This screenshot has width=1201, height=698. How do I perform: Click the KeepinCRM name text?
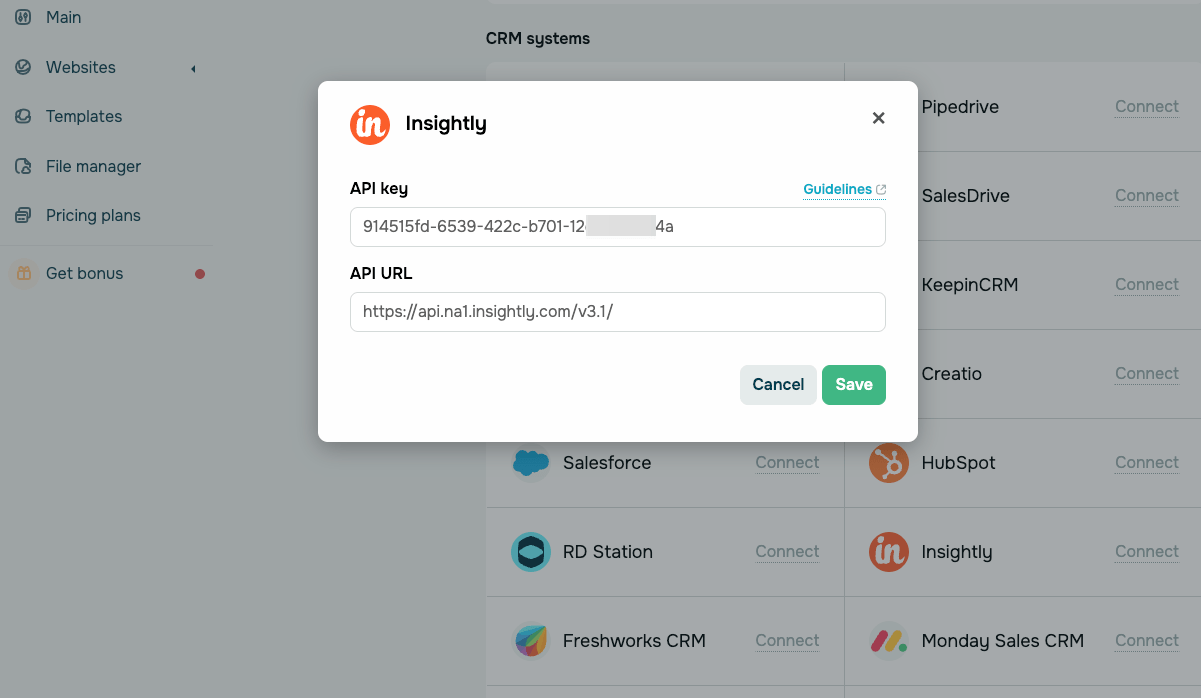[x=969, y=285]
